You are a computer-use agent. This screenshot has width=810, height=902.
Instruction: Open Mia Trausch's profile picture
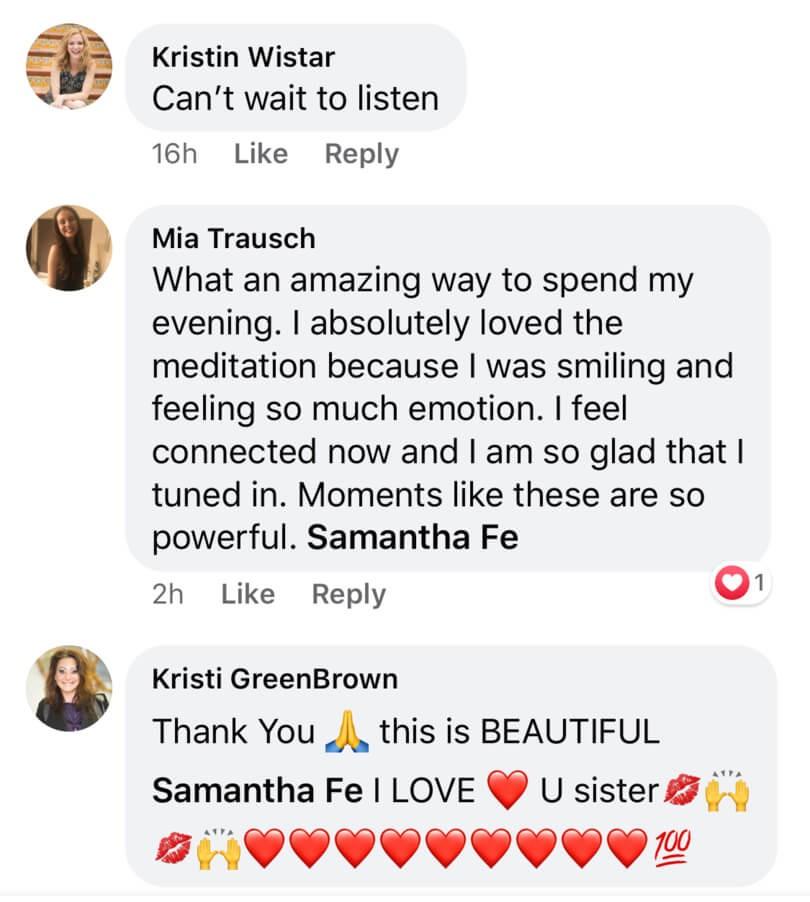click(69, 248)
